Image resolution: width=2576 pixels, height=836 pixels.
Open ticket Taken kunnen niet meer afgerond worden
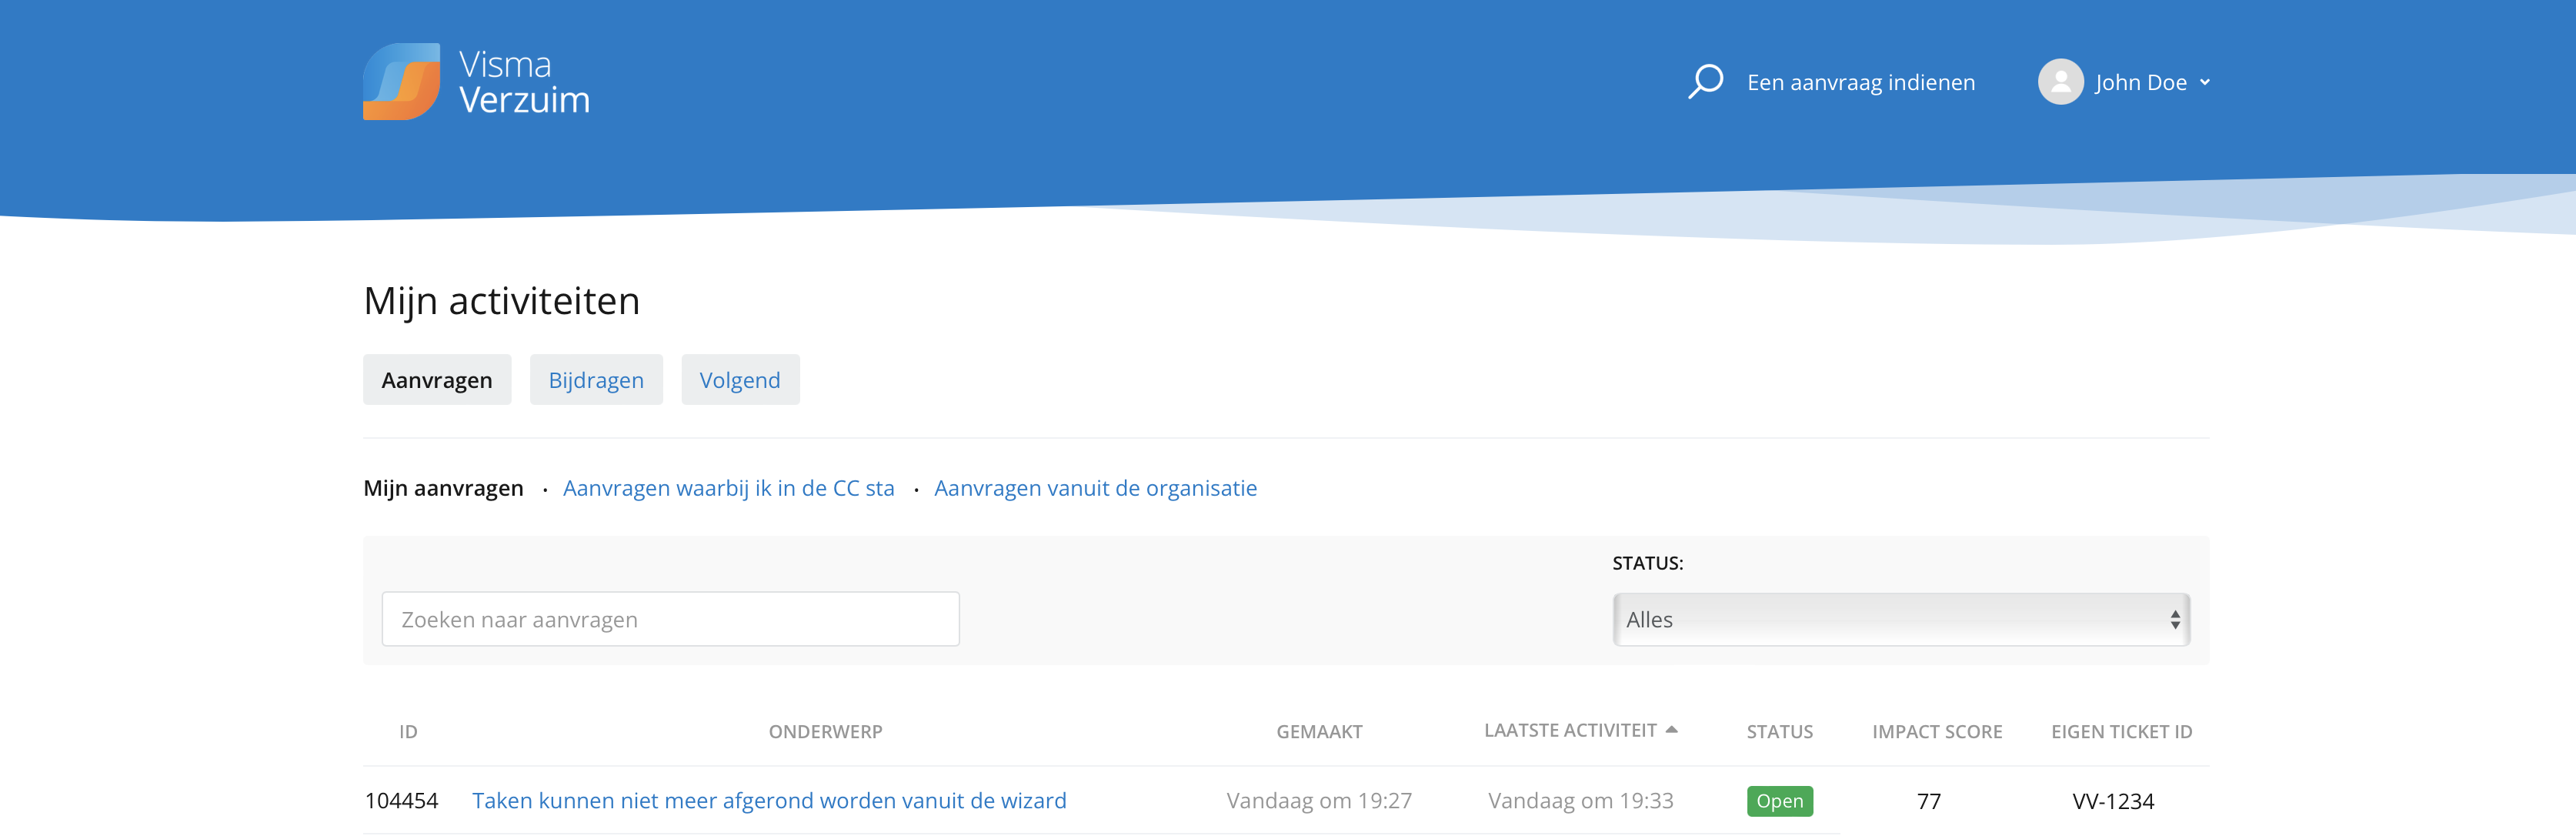click(769, 801)
